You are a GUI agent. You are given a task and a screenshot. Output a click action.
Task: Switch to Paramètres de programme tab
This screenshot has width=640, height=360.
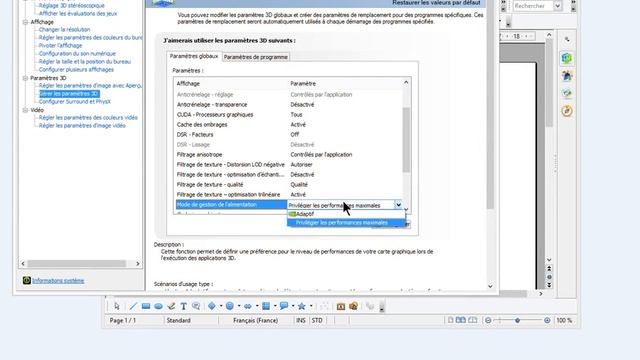(256, 57)
